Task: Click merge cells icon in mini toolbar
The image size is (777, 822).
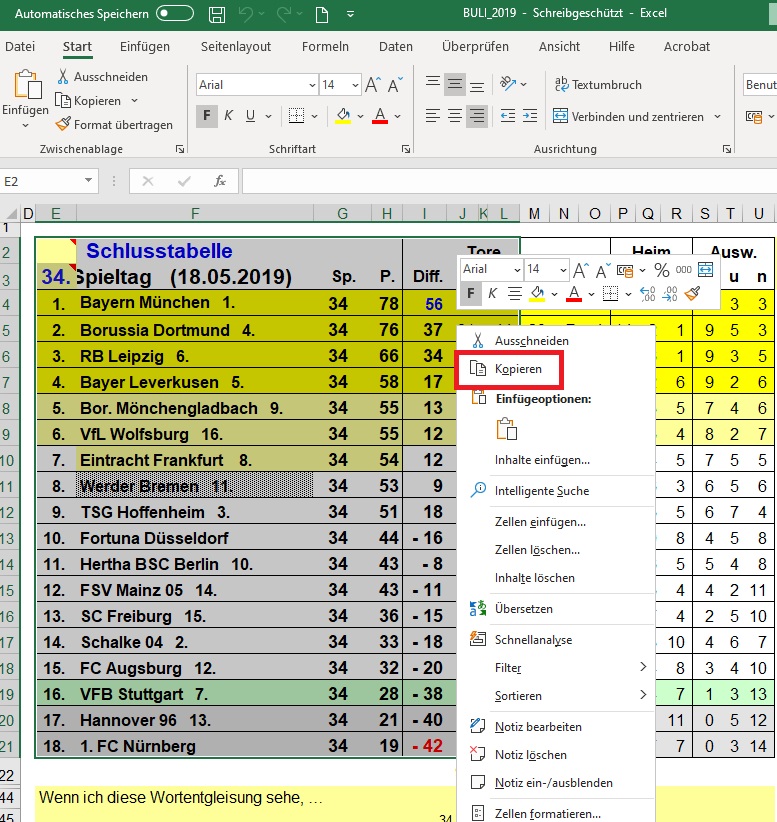Action: tap(706, 269)
